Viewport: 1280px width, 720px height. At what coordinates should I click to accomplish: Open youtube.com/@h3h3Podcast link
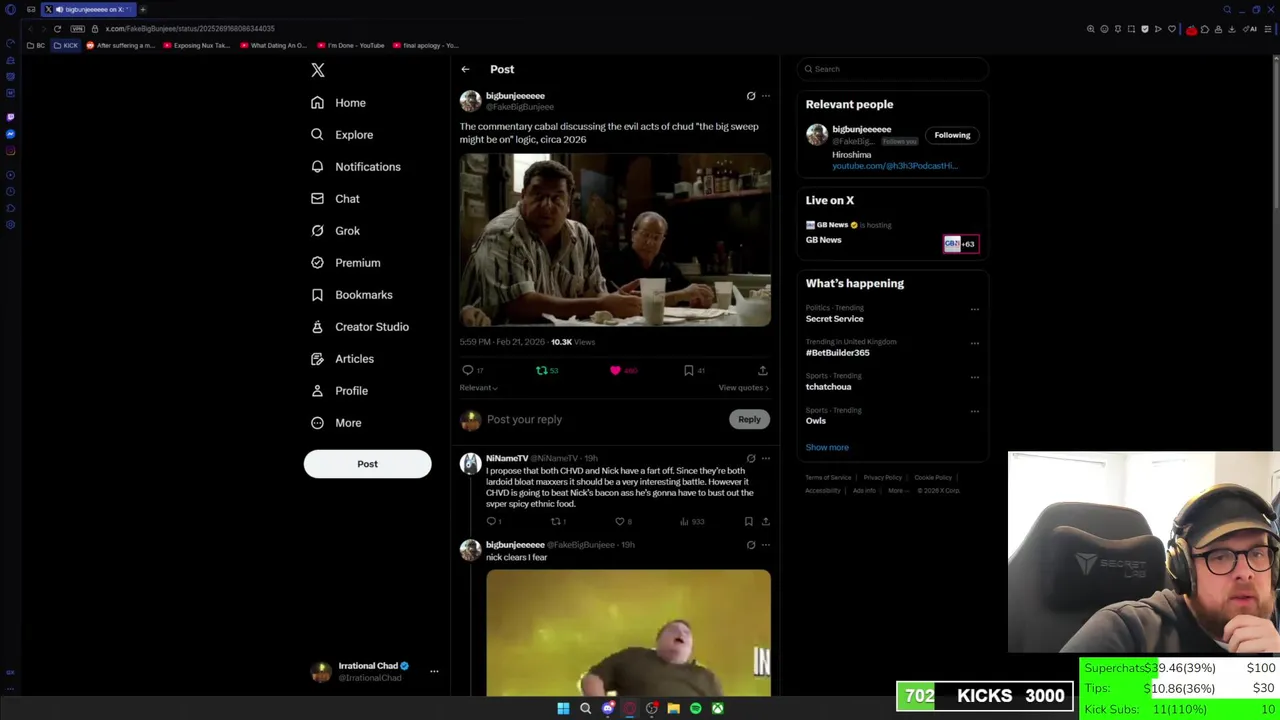coord(895,166)
